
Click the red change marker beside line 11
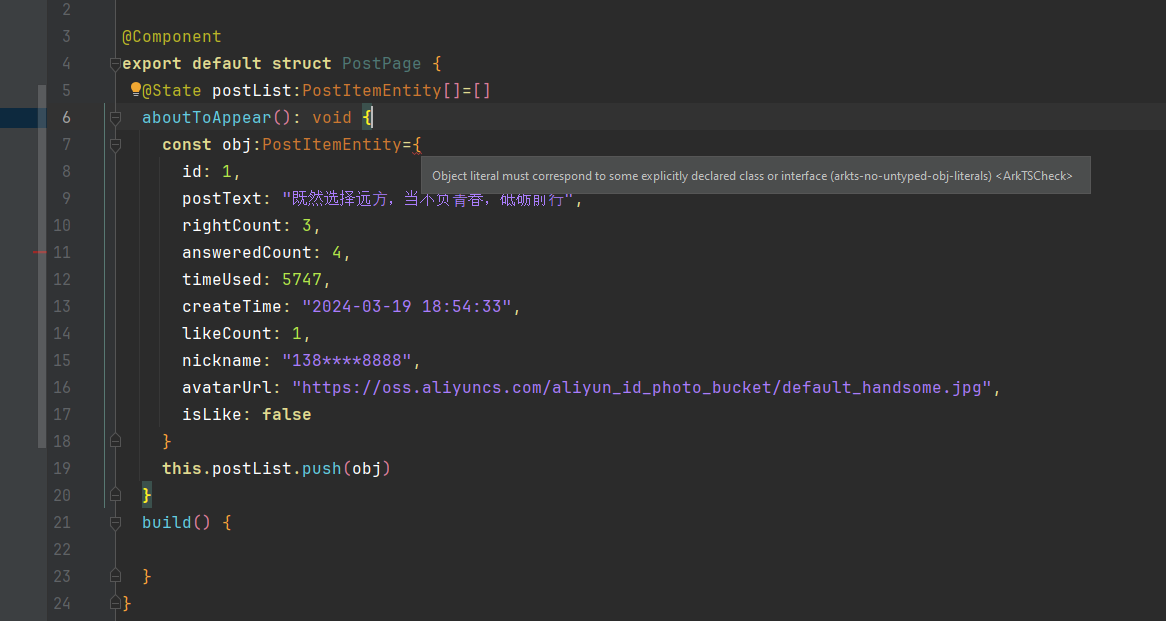click(x=40, y=253)
